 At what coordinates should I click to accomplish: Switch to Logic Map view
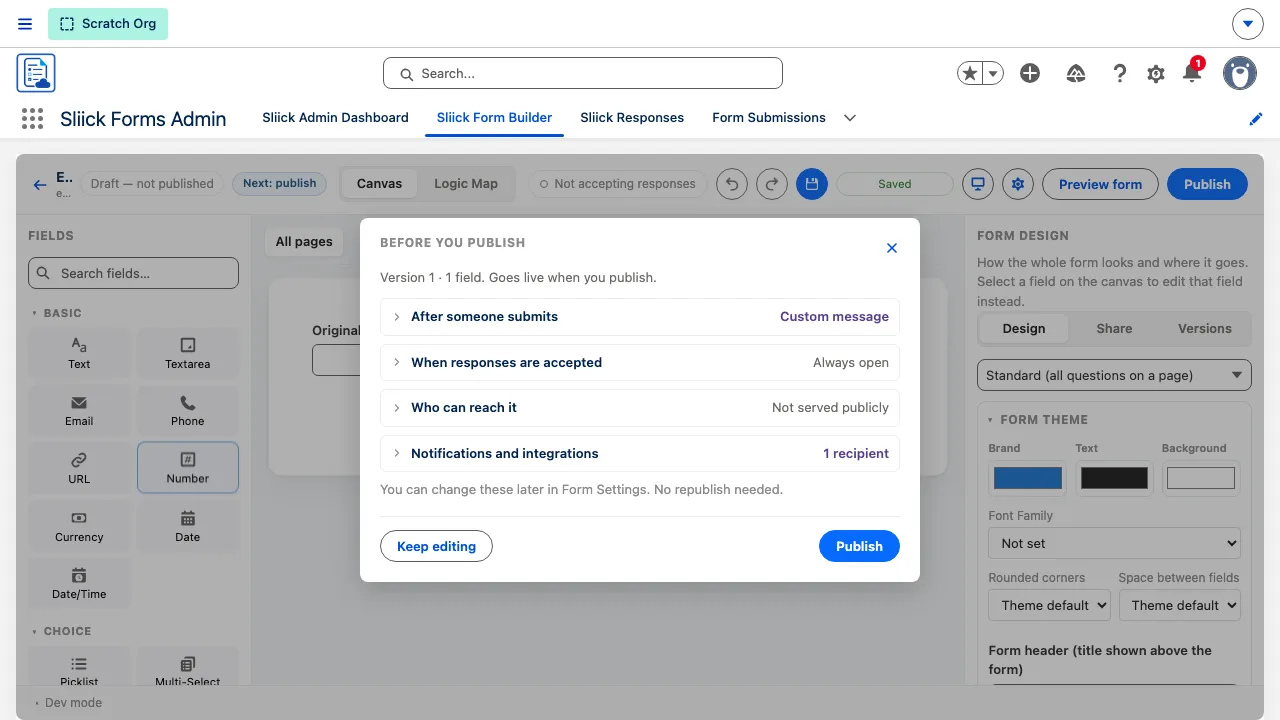pyautogui.click(x=465, y=184)
